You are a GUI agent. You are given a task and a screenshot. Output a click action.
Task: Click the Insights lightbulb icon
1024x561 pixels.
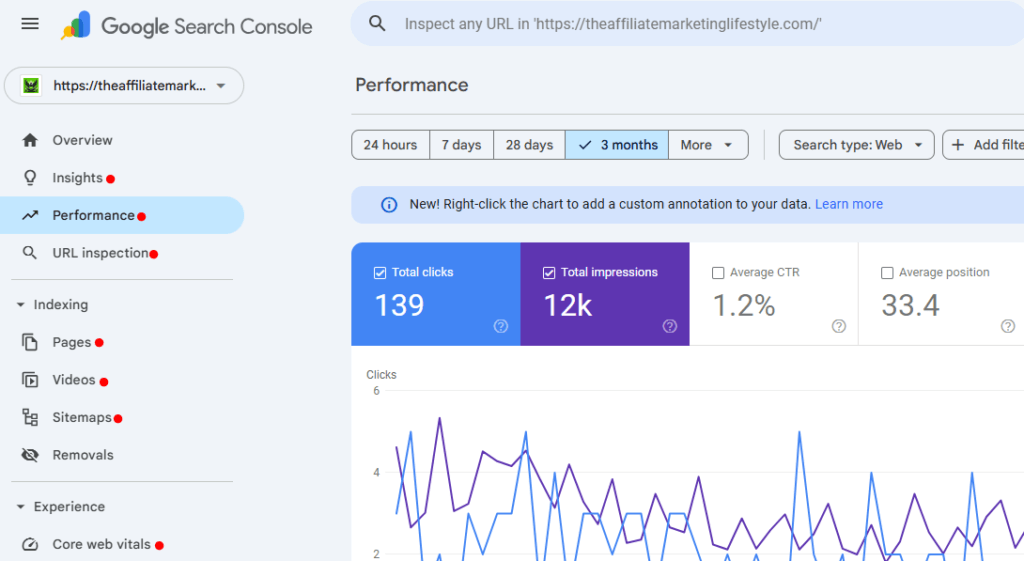point(30,178)
